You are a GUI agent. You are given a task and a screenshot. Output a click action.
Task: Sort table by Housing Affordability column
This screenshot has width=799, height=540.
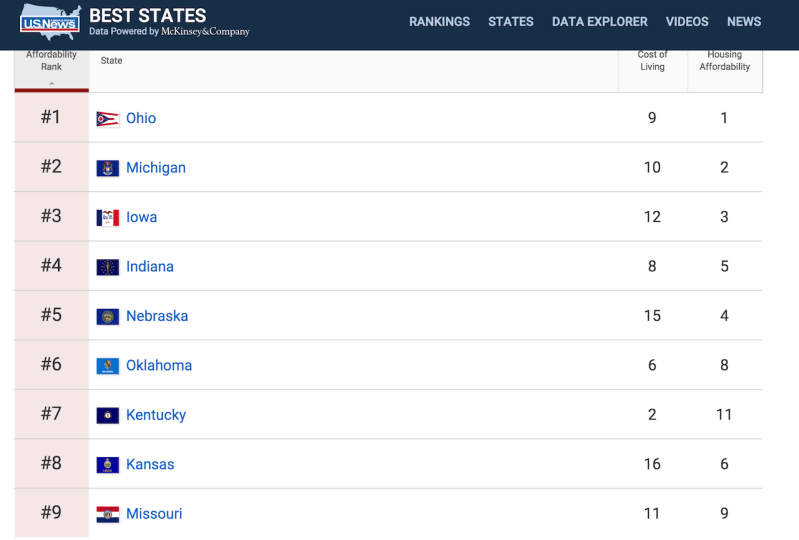(x=725, y=61)
